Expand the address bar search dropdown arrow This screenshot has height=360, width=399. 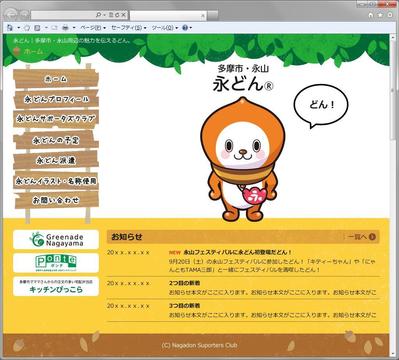[104, 15]
